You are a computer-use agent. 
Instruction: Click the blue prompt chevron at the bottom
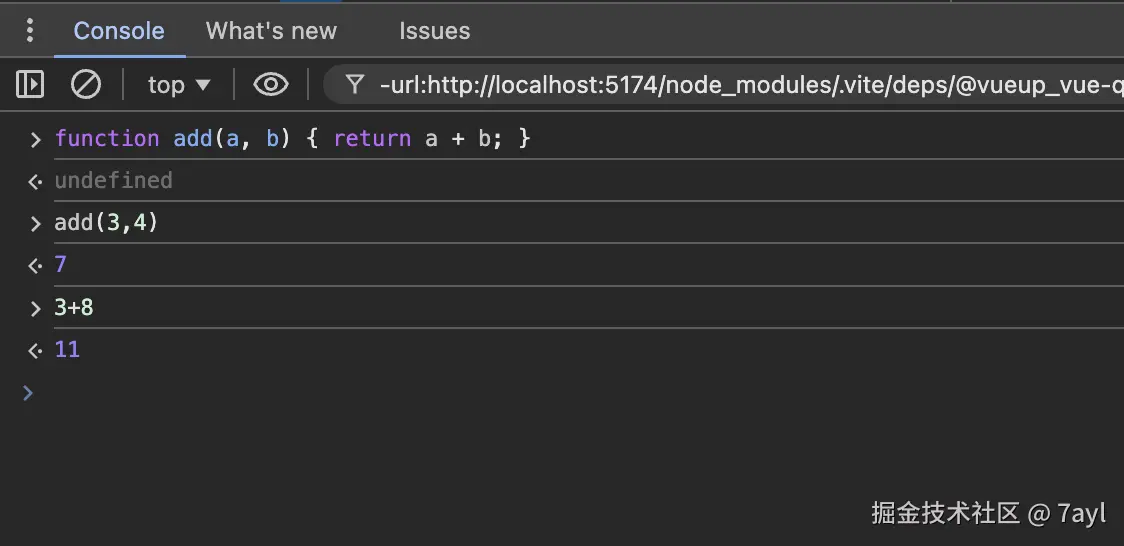click(28, 393)
